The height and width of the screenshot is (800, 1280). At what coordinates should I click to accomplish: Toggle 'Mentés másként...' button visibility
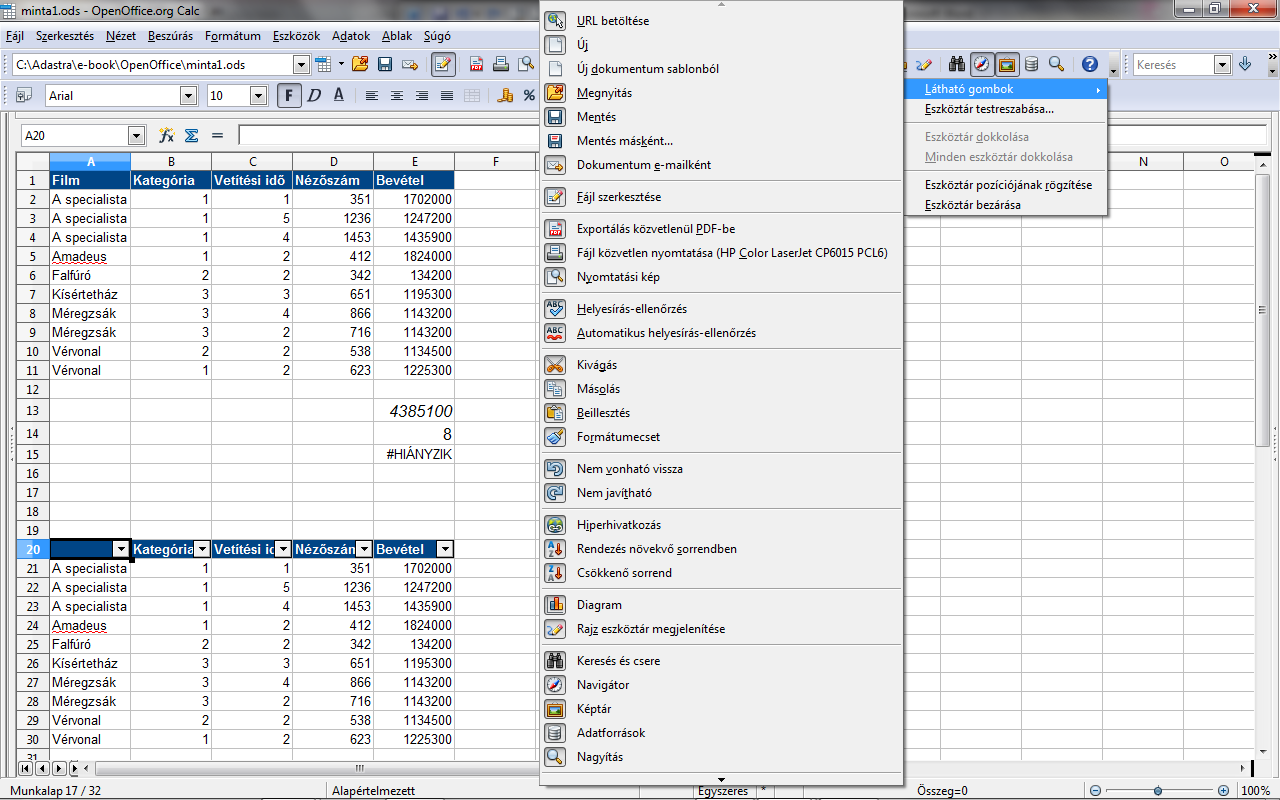coord(721,141)
